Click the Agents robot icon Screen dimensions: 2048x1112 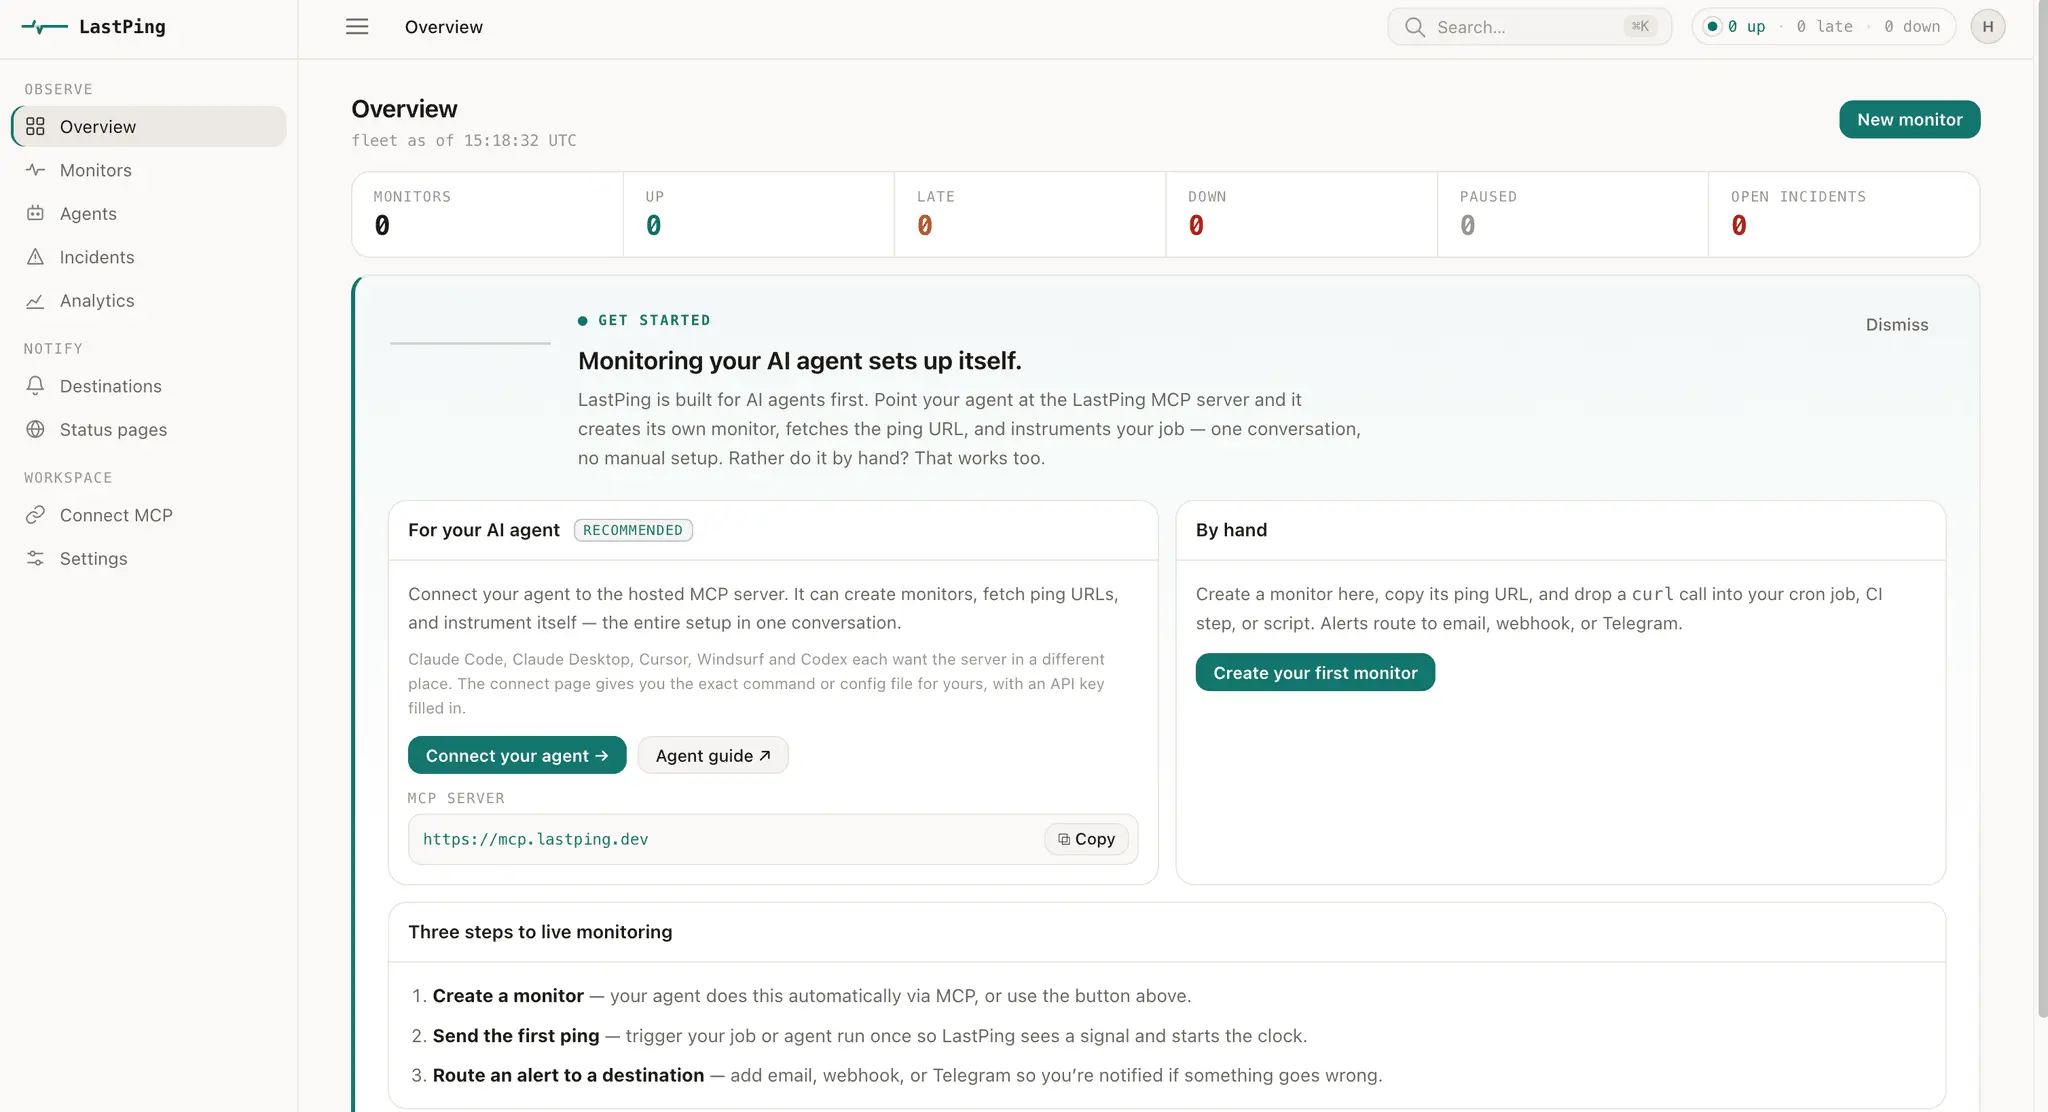[x=35, y=213]
